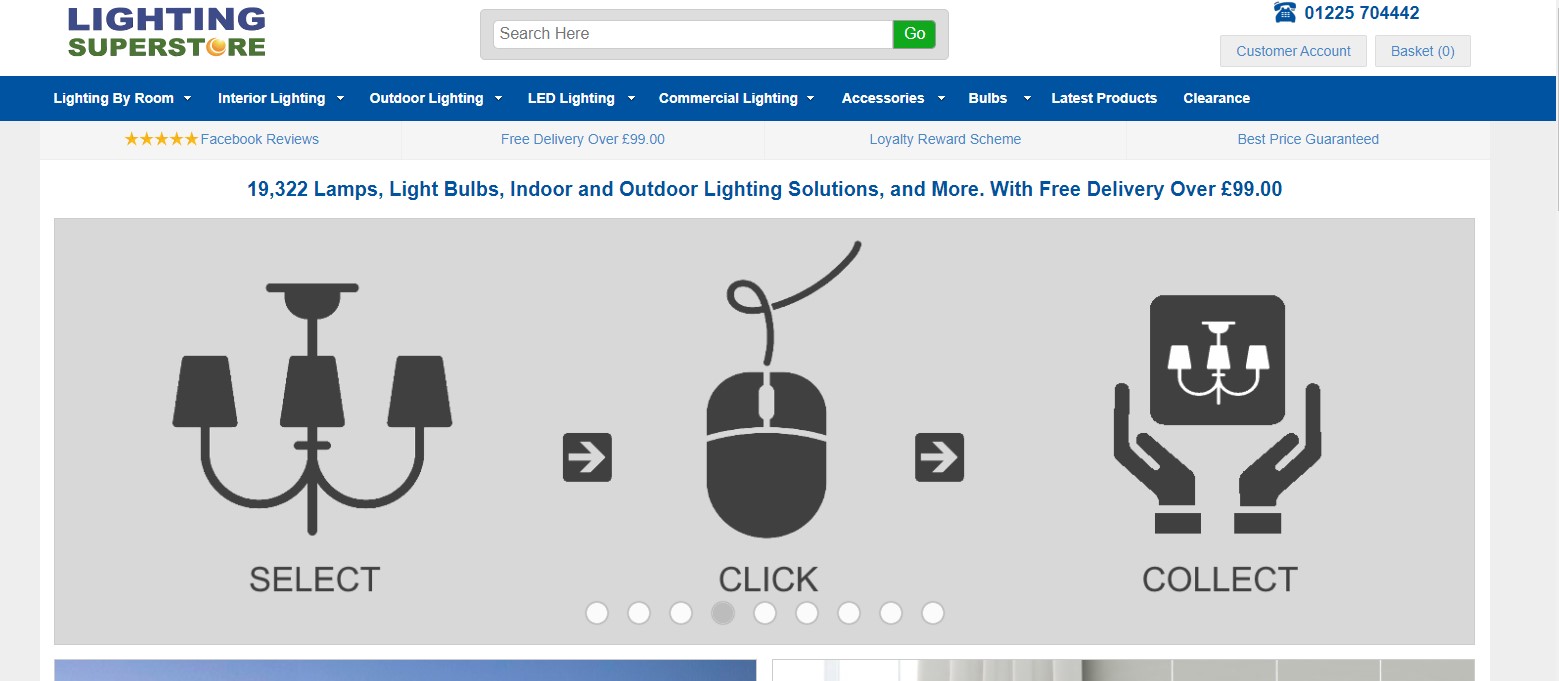Viewport: 1559px width, 681px height.
Task: Expand the Lighting By Room dropdown
Action: pos(122,98)
